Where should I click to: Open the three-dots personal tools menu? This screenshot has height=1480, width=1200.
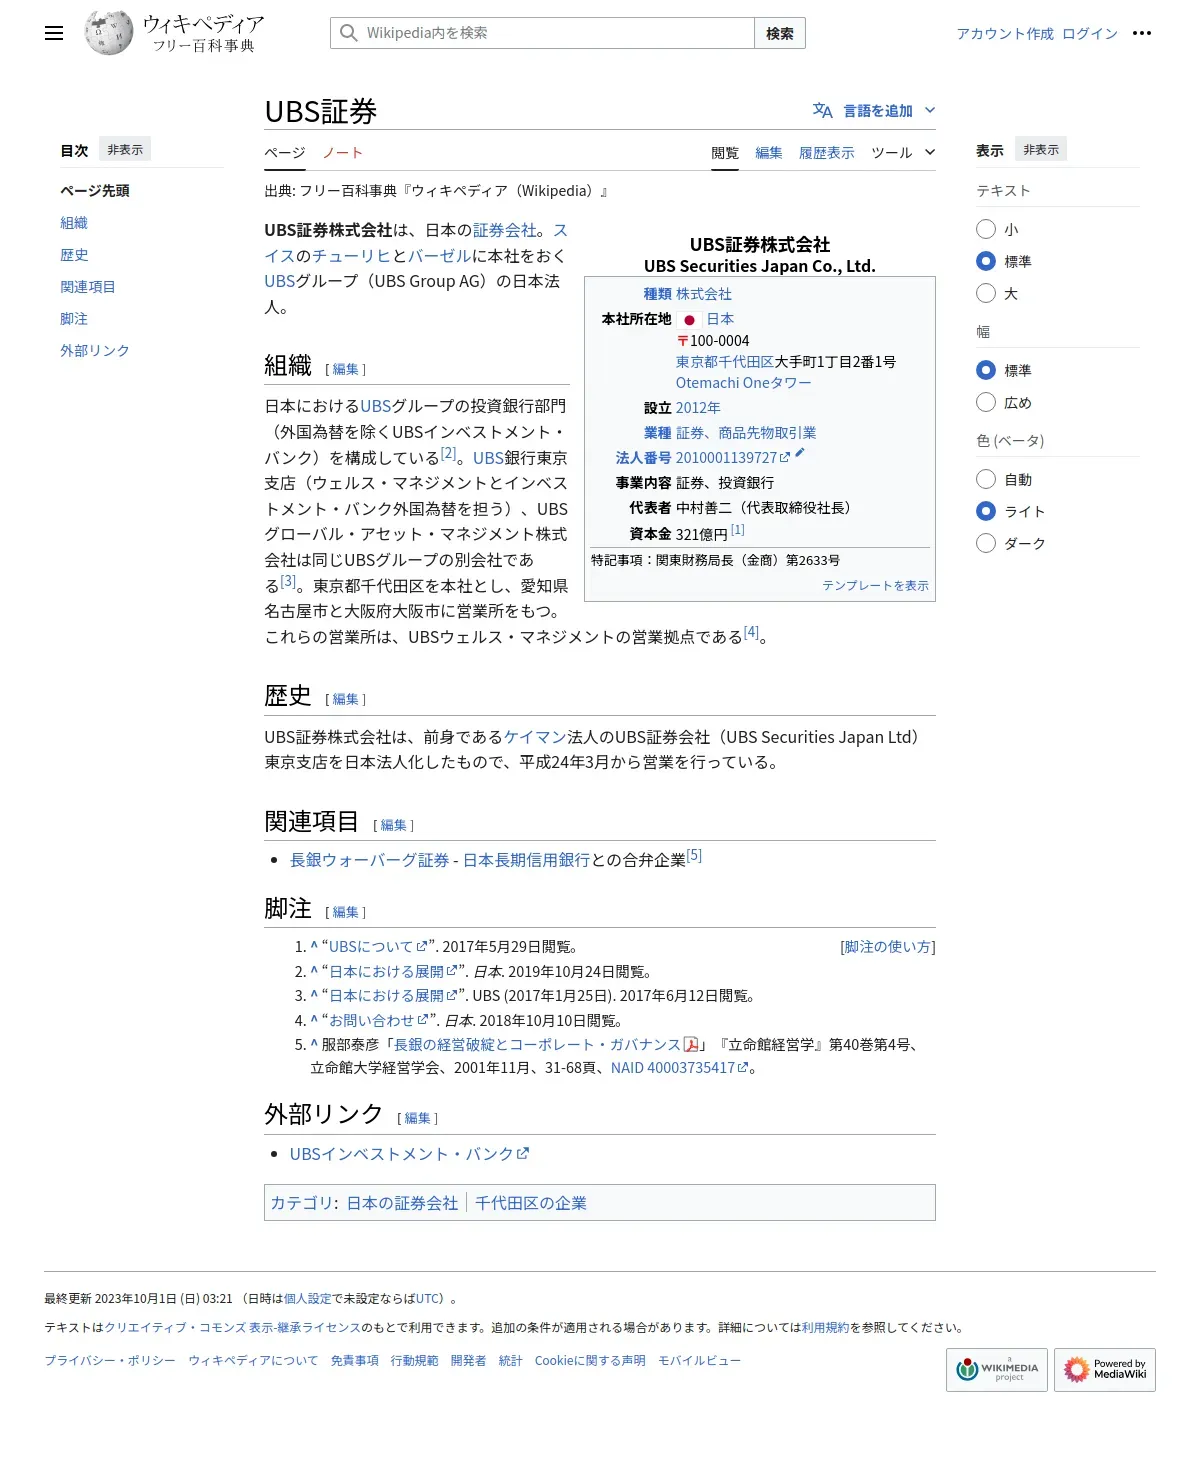click(x=1142, y=33)
